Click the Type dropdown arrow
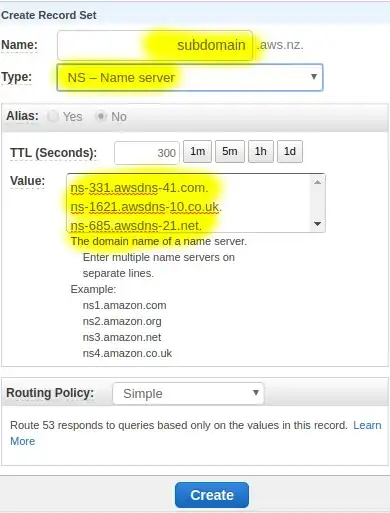Viewport: 390px width, 513px height. 314,77
